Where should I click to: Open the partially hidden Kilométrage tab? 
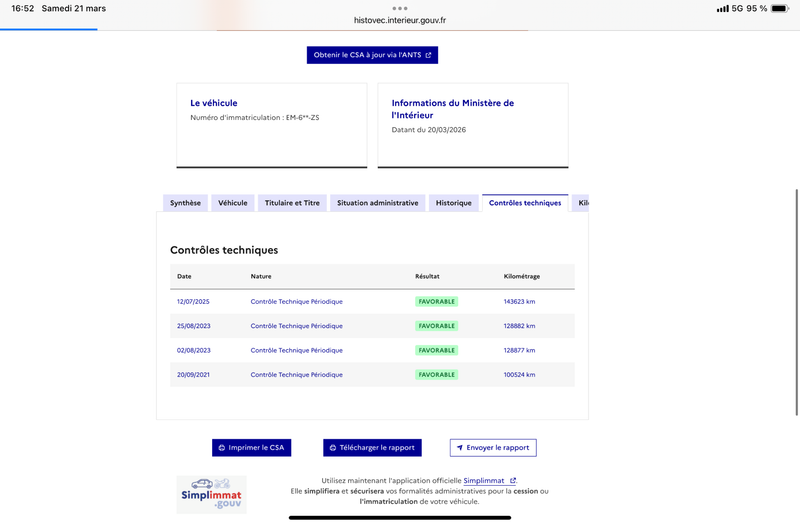click(x=581, y=203)
